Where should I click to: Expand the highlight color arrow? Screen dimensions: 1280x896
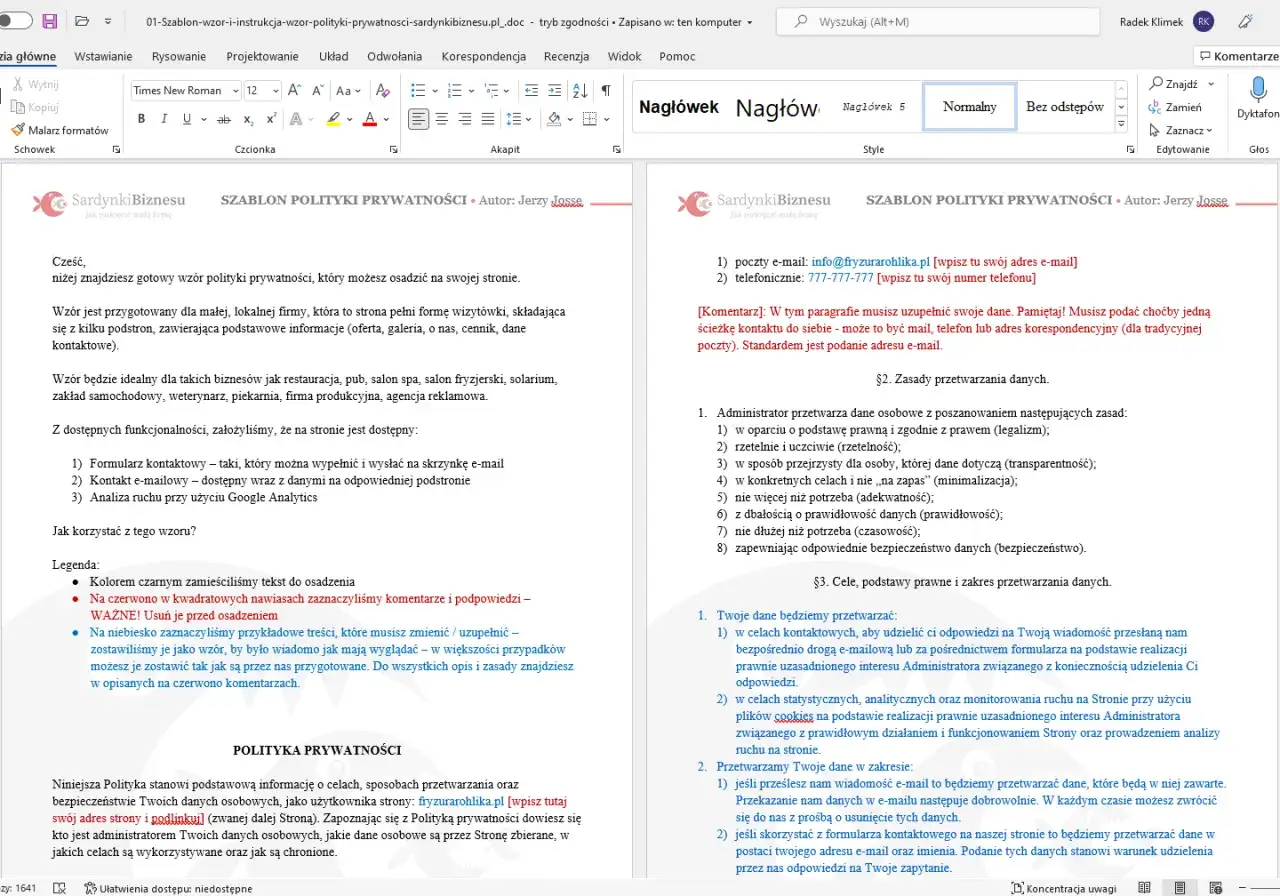[350, 119]
